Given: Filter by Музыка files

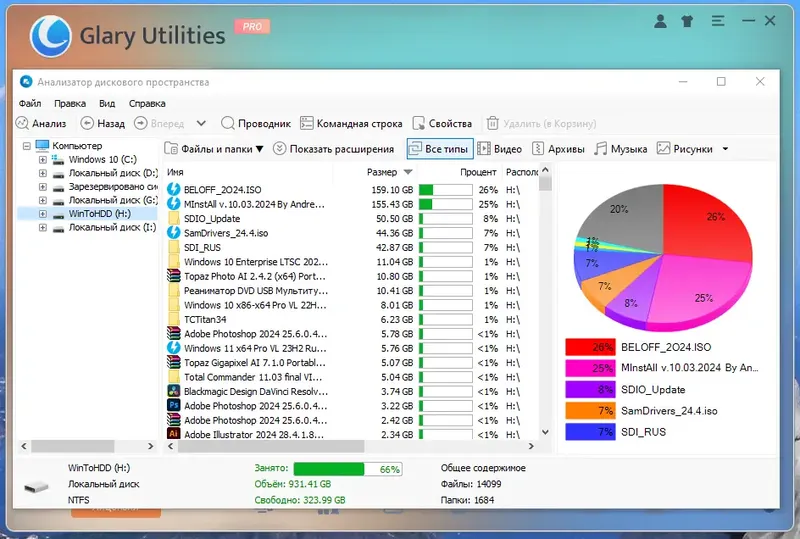Looking at the screenshot, I should pos(621,149).
